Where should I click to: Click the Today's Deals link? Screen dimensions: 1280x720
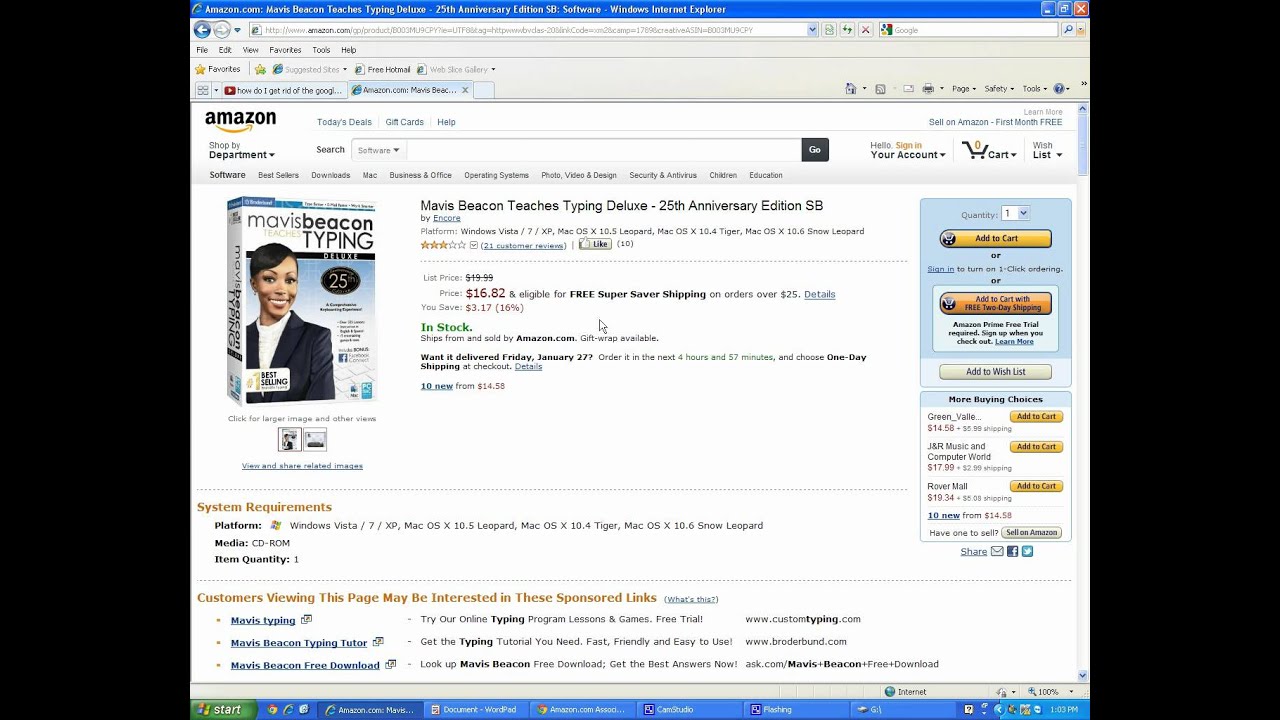pyautogui.click(x=344, y=122)
